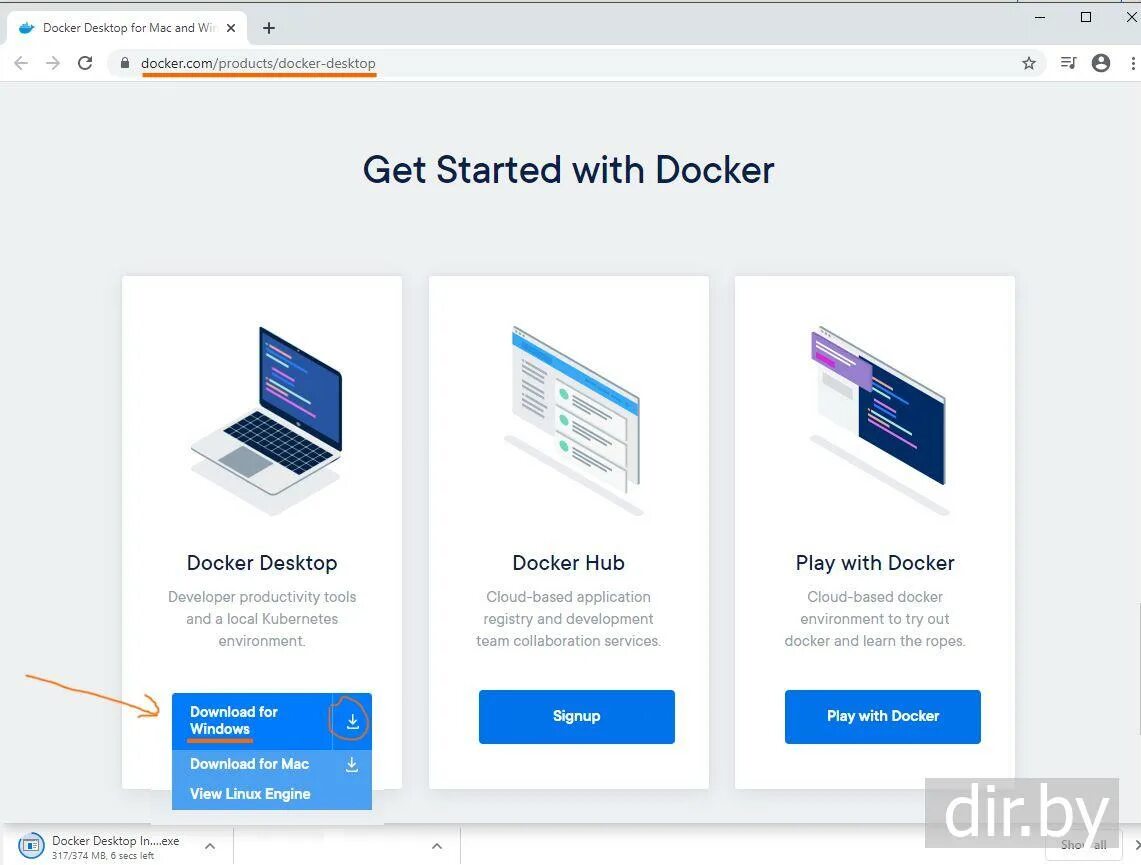Image resolution: width=1141 pixels, height=865 pixels.
Task: Open the user profile avatar icon
Action: coord(1101,63)
